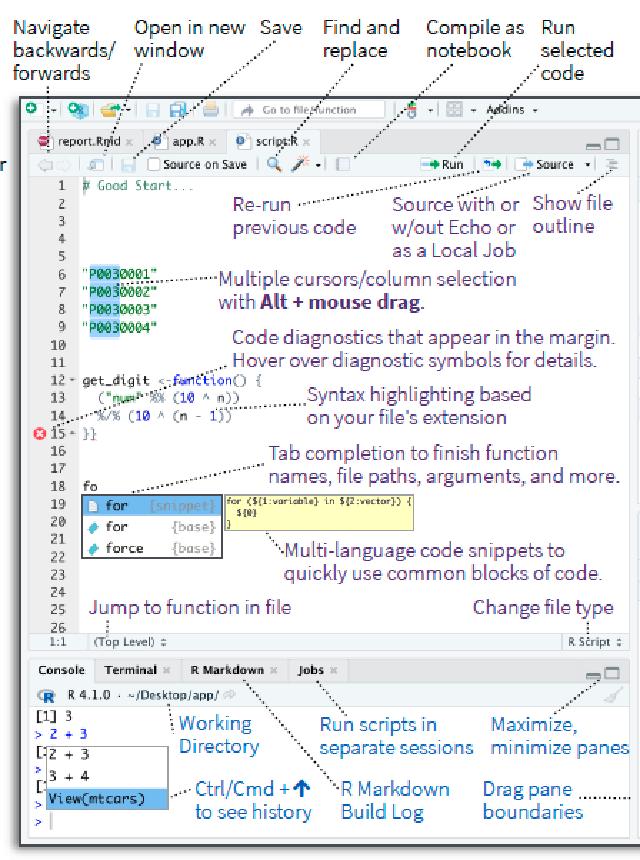Switch to the Console tab
Screen dimensions: 640x860
tap(61, 670)
